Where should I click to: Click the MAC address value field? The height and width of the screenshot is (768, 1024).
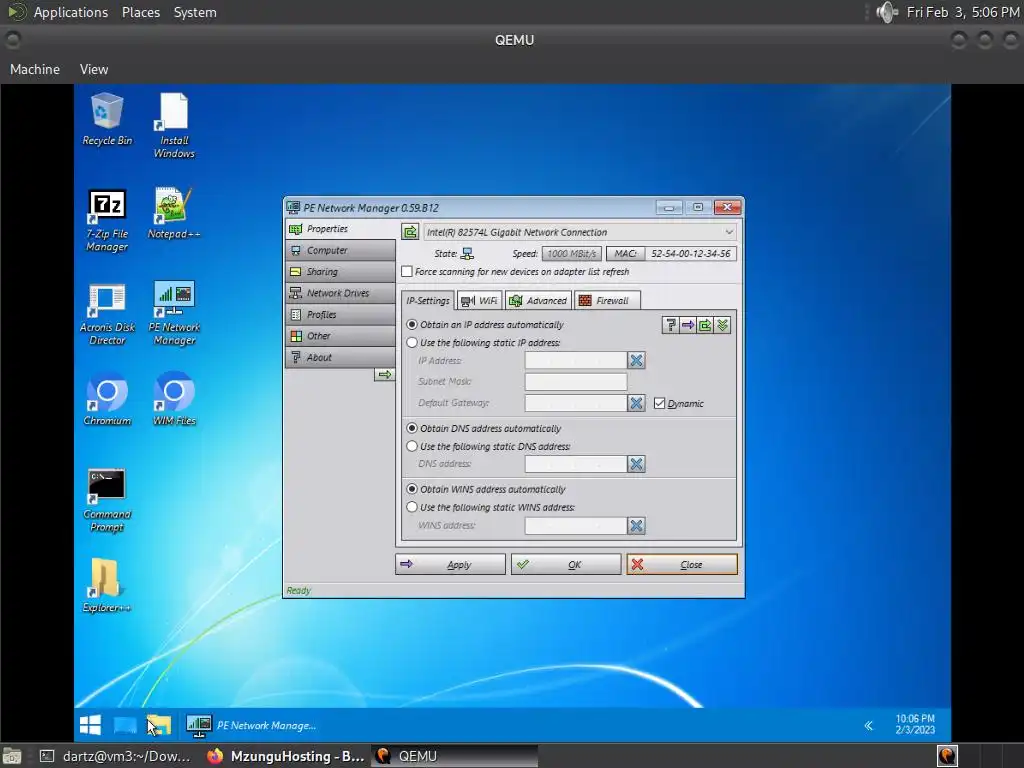pyautogui.click(x=691, y=253)
